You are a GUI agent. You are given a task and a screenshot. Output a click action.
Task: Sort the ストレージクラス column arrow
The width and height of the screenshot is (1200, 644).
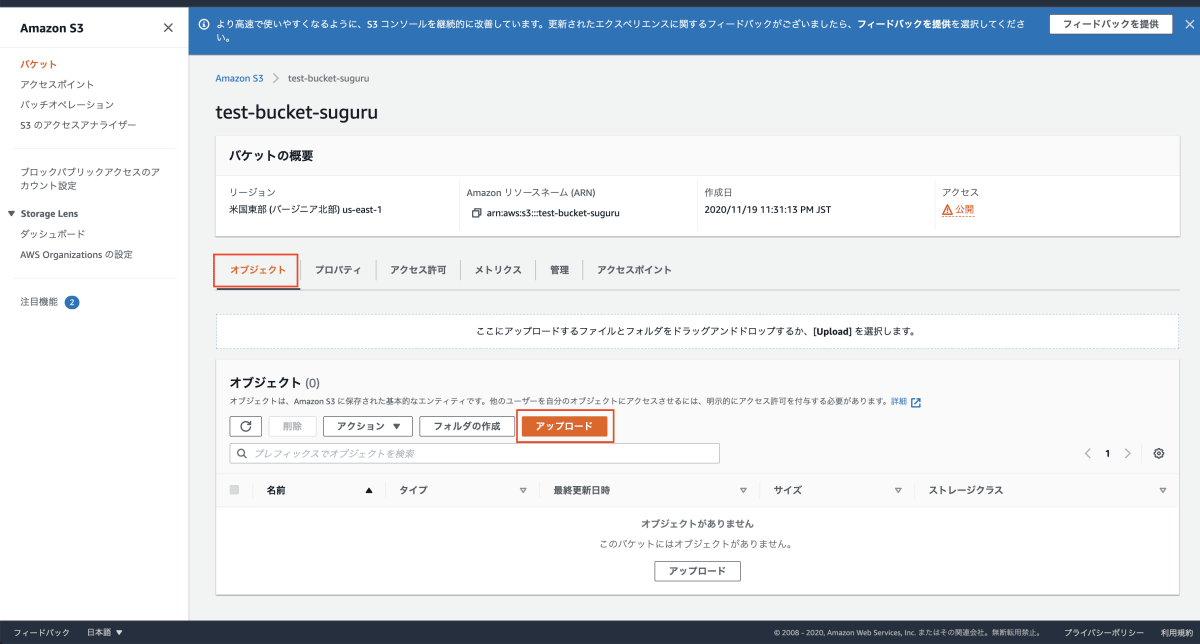[1163, 491]
